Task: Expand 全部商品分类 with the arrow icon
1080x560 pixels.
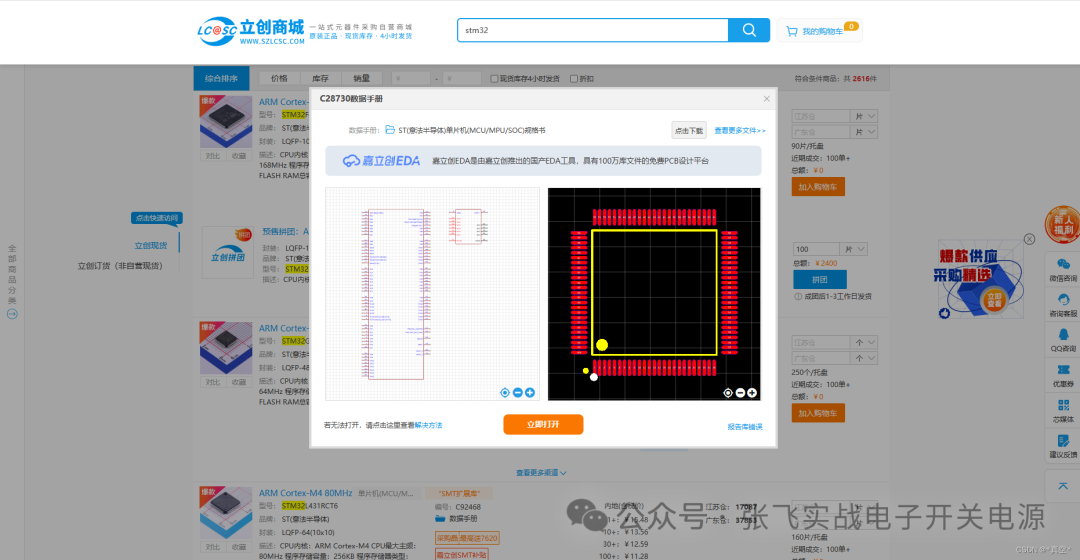Action: tap(12, 314)
